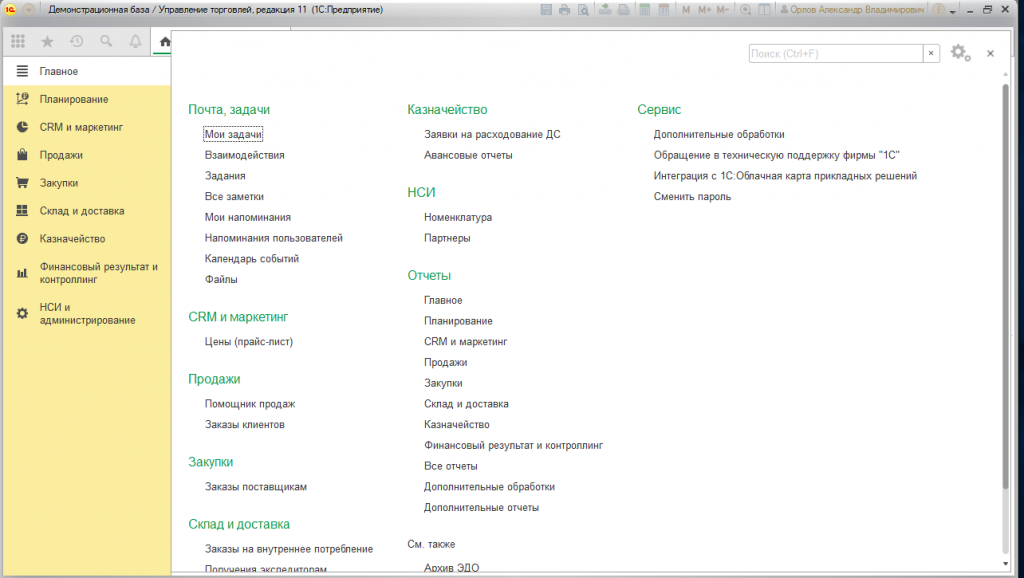Image resolution: width=1024 pixels, height=578 pixels.
Task: Open the info icon in title bar
Action: (x=938, y=10)
